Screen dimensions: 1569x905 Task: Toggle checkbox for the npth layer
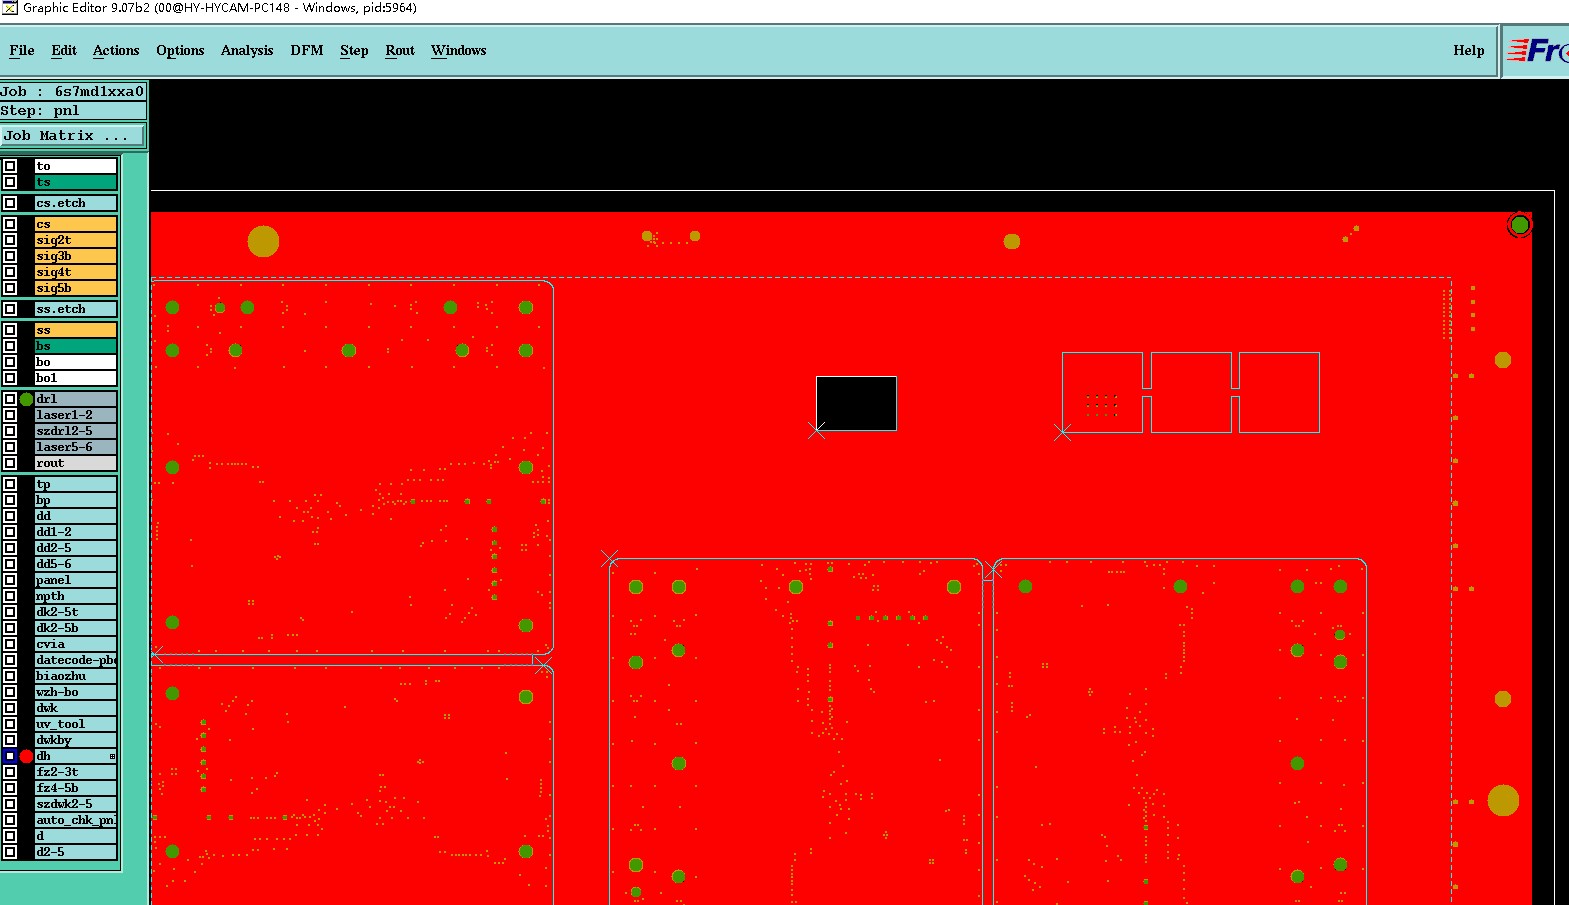click(10, 596)
